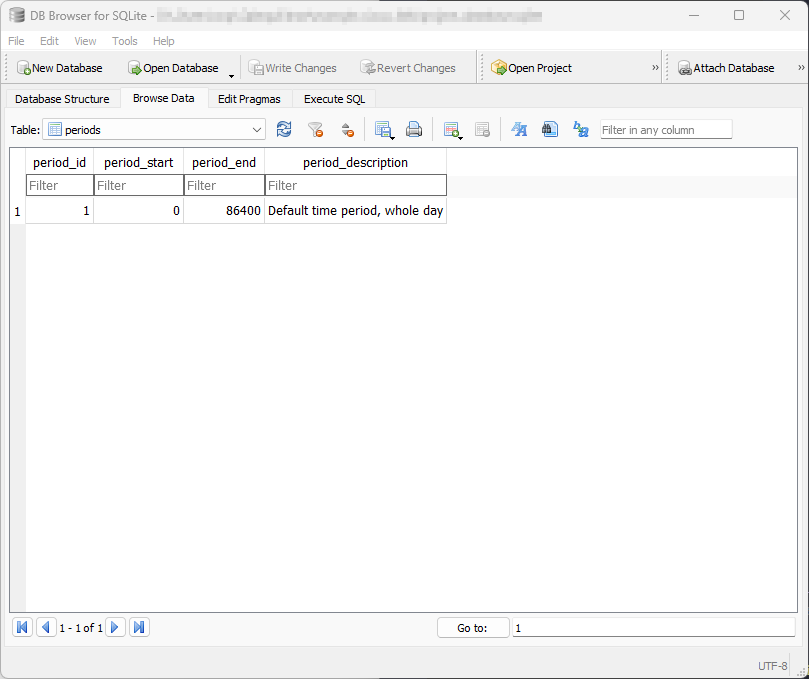
Task: Switch to the Execute SQL tab
Action: pos(334,99)
